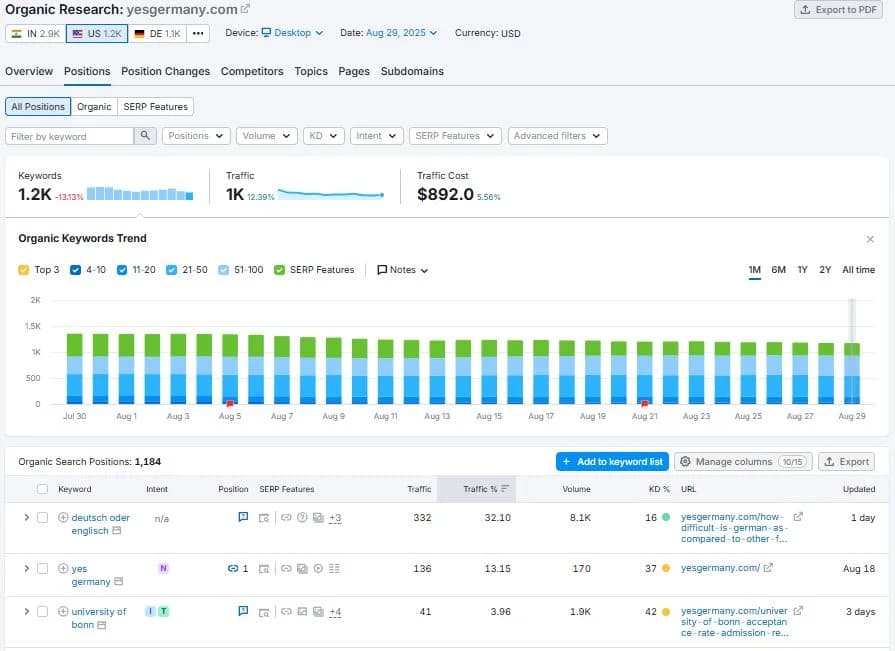Image resolution: width=895 pixels, height=651 pixels.
Task: Switch to the Competitors tab
Action: (x=252, y=71)
